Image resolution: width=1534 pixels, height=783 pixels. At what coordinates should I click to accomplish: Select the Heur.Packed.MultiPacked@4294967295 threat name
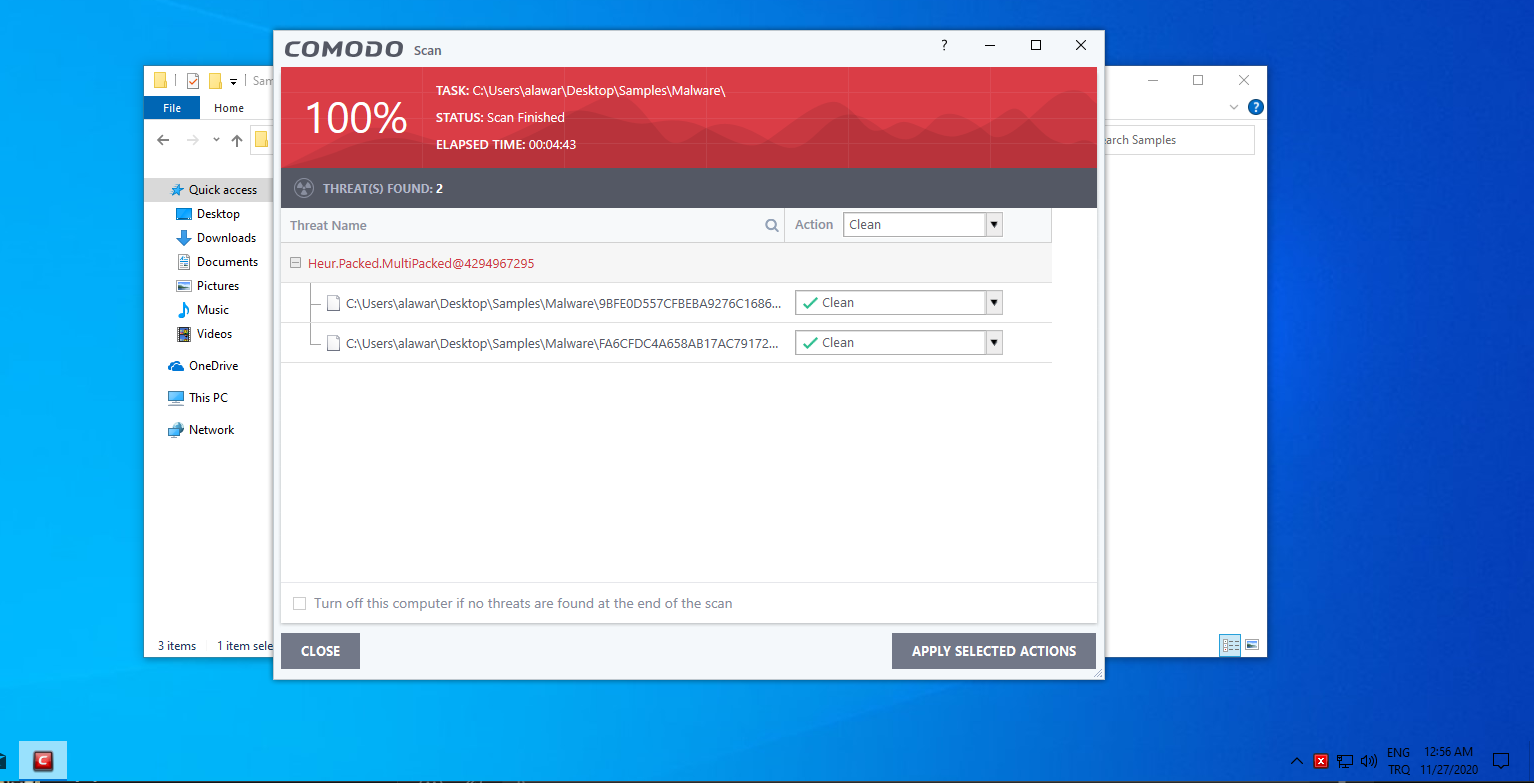421,264
